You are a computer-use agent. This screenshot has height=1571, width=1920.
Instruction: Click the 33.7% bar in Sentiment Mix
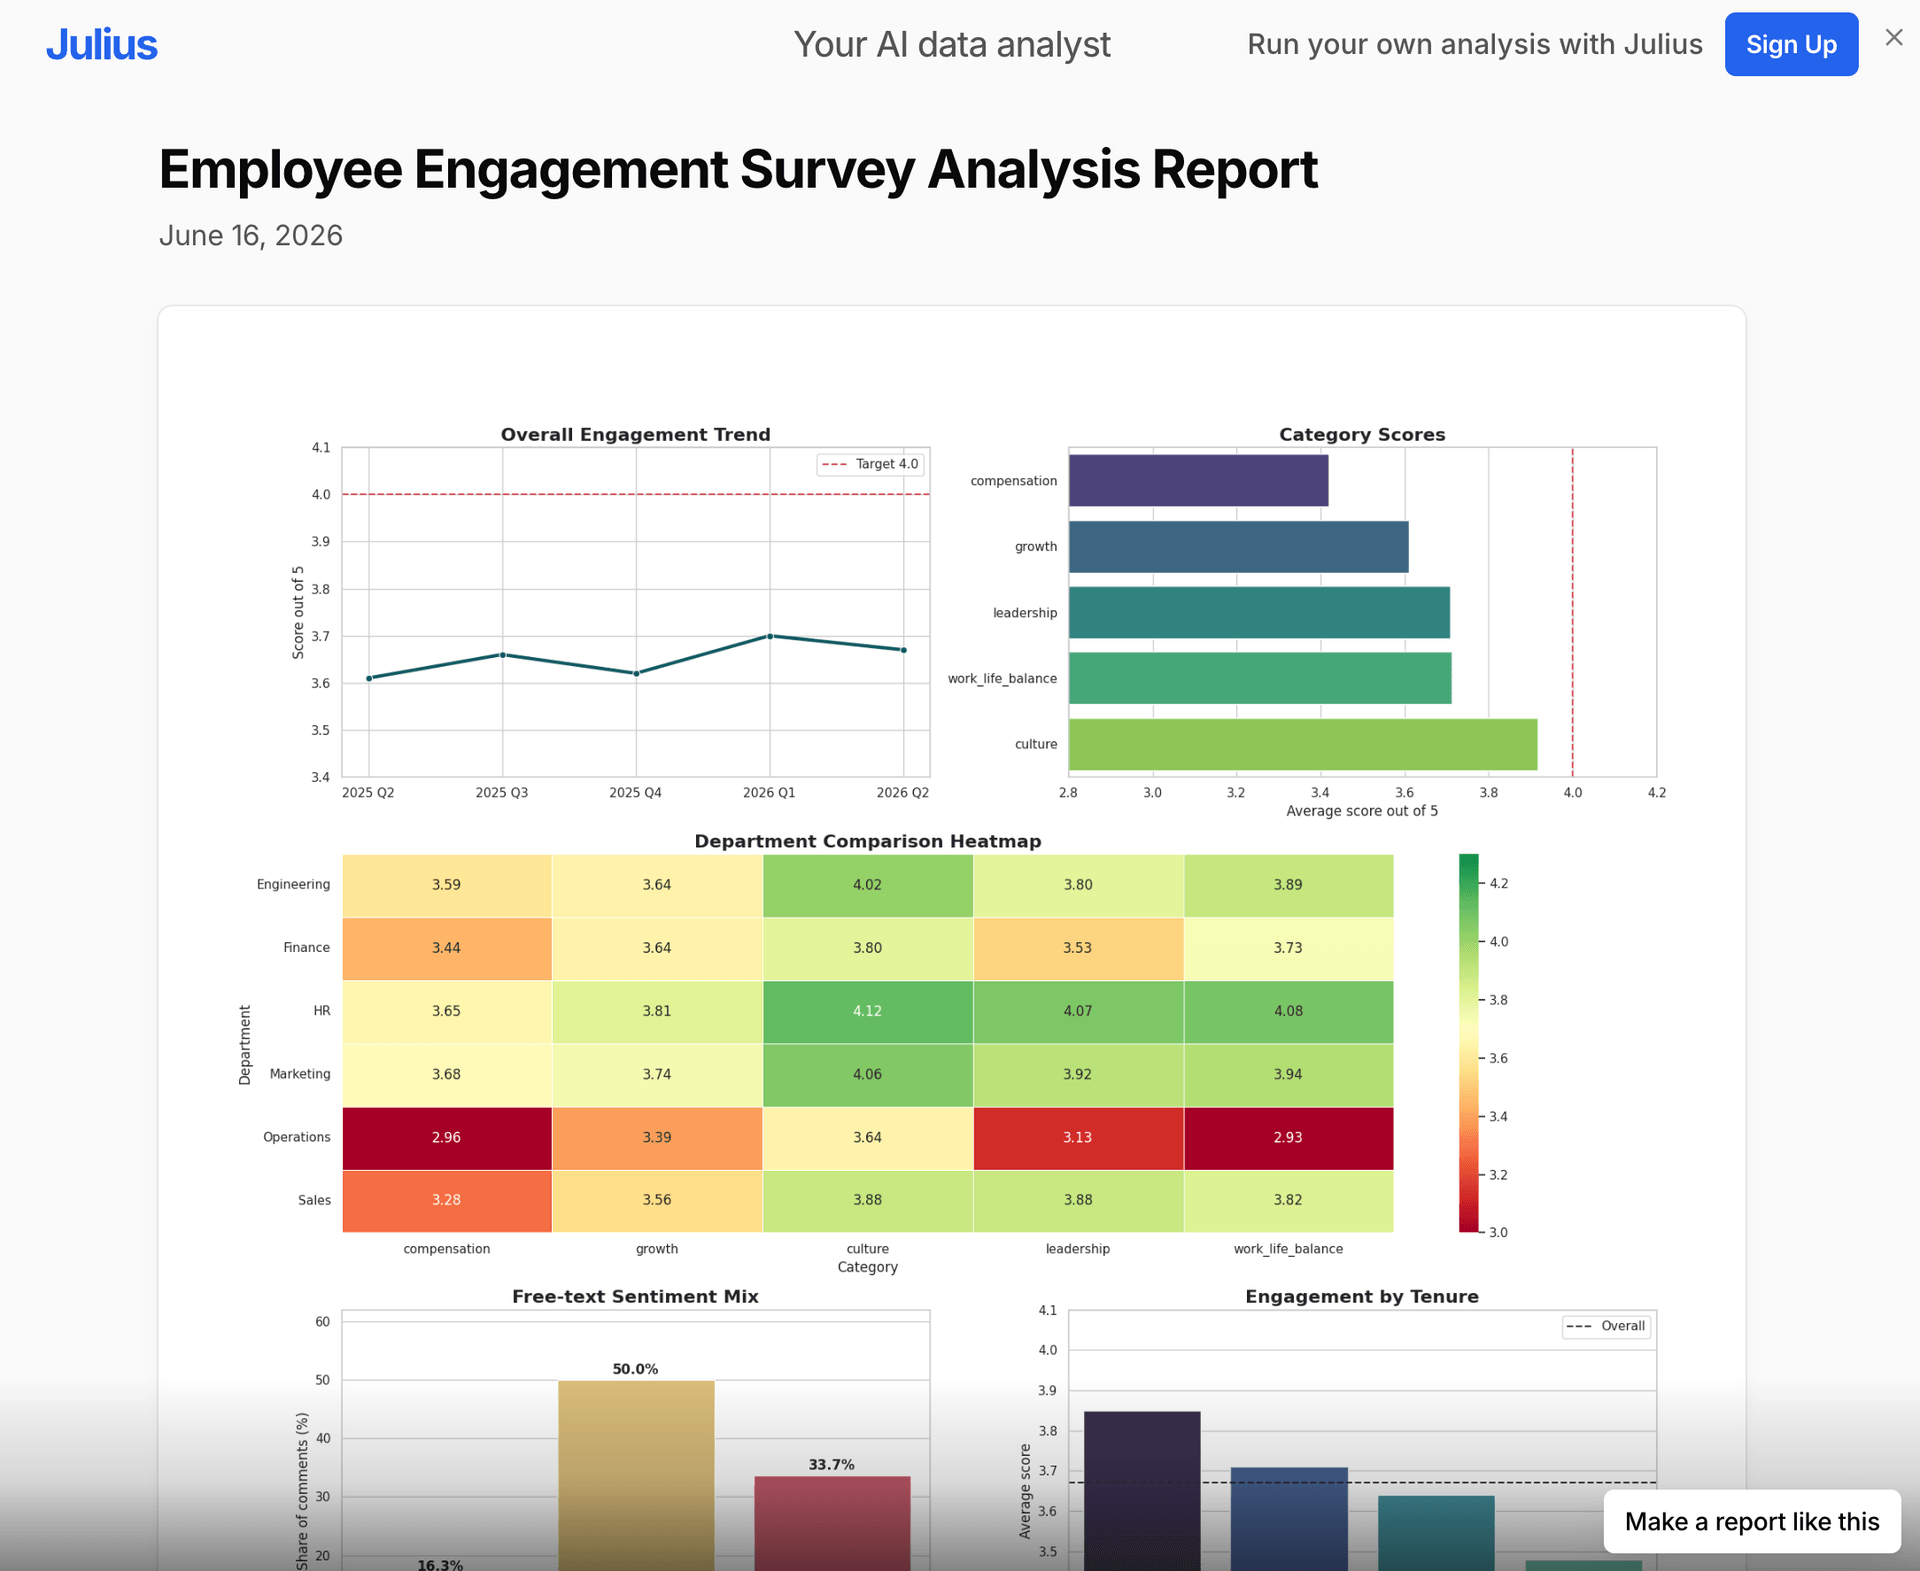click(832, 1523)
